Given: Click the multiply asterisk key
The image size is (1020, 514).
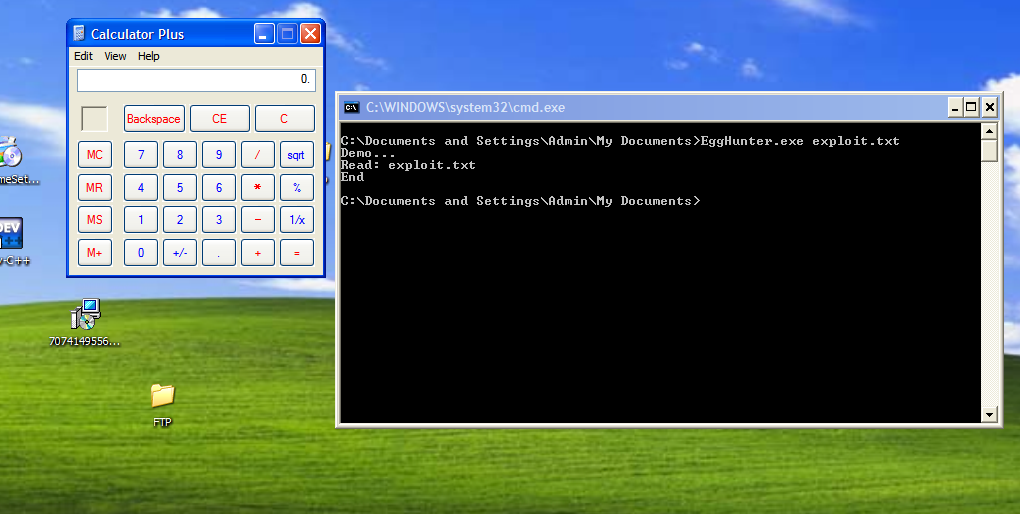Looking at the screenshot, I should 258,187.
